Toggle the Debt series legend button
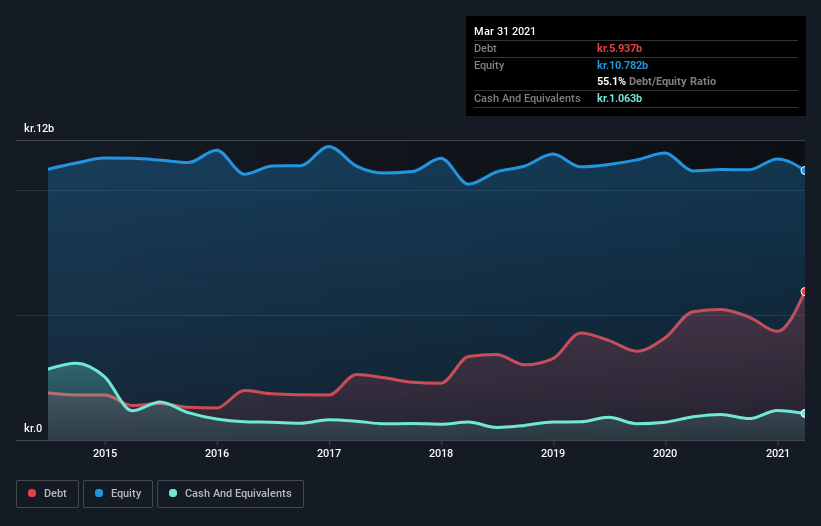The image size is (821, 526). [x=48, y=494]
